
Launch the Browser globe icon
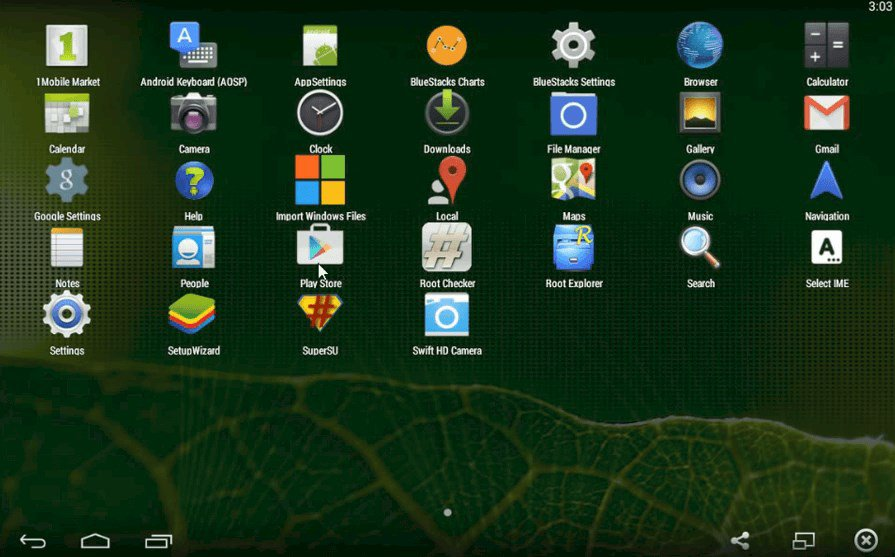[700, 46]
